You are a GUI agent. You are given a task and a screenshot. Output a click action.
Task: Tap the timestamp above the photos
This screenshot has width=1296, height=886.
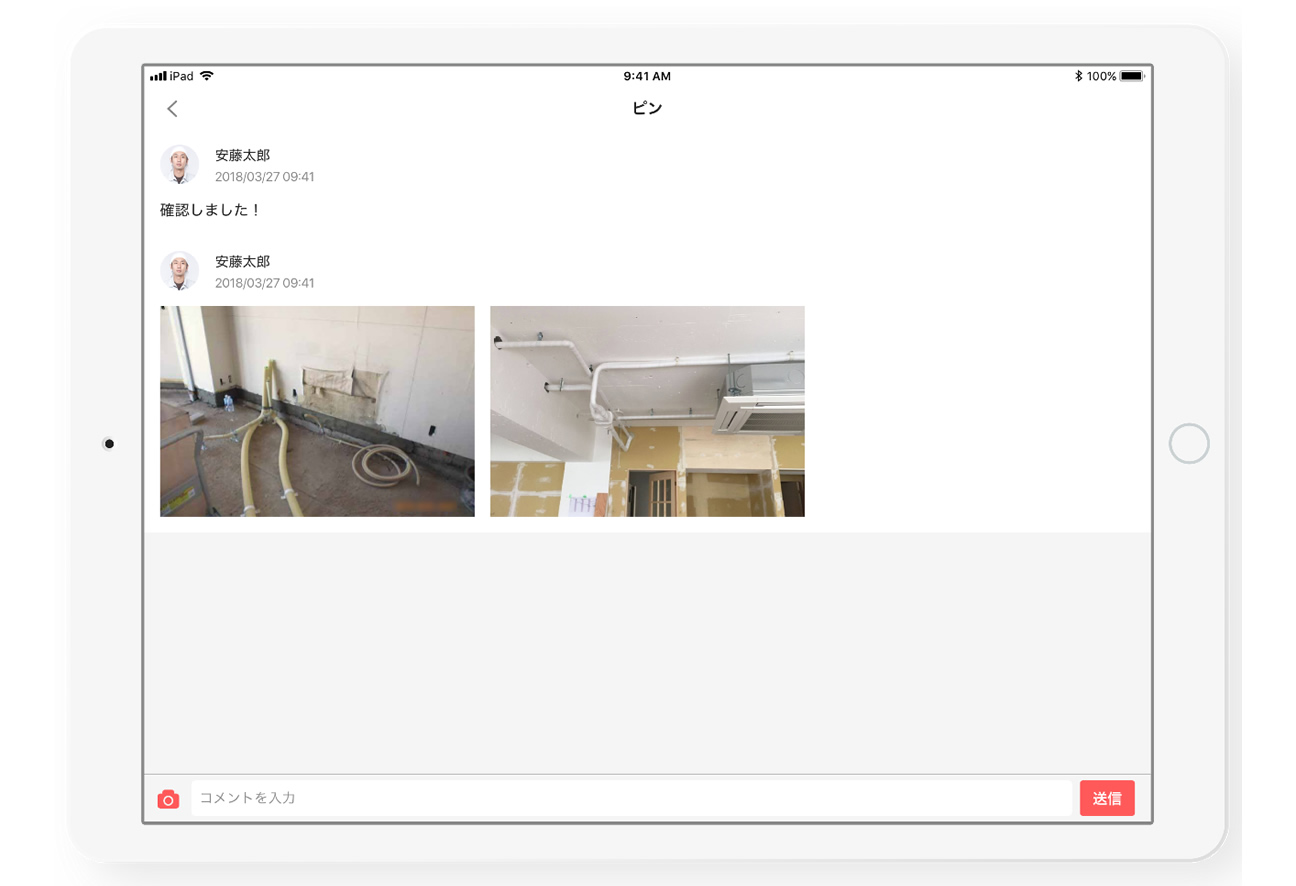(265, 283)
